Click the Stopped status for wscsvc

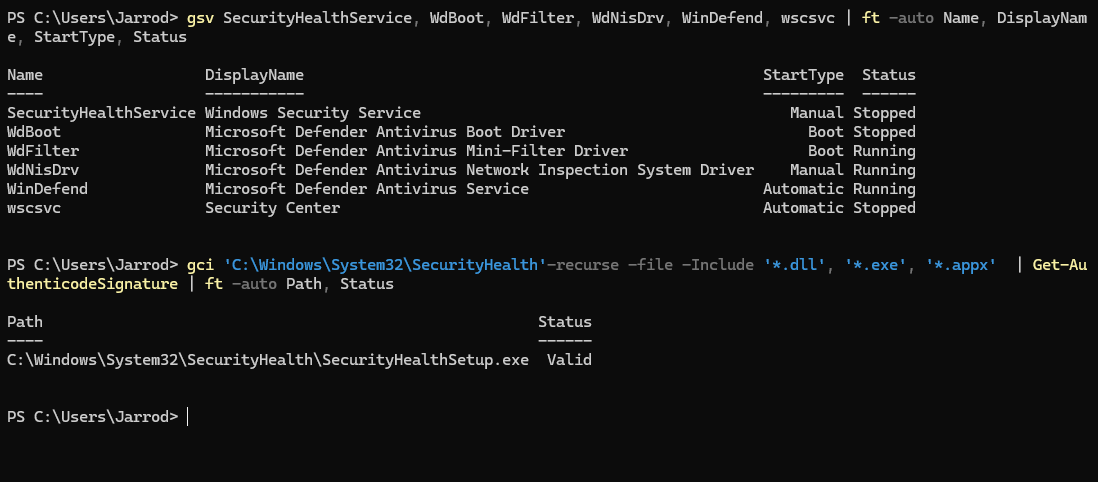(884, 207)
